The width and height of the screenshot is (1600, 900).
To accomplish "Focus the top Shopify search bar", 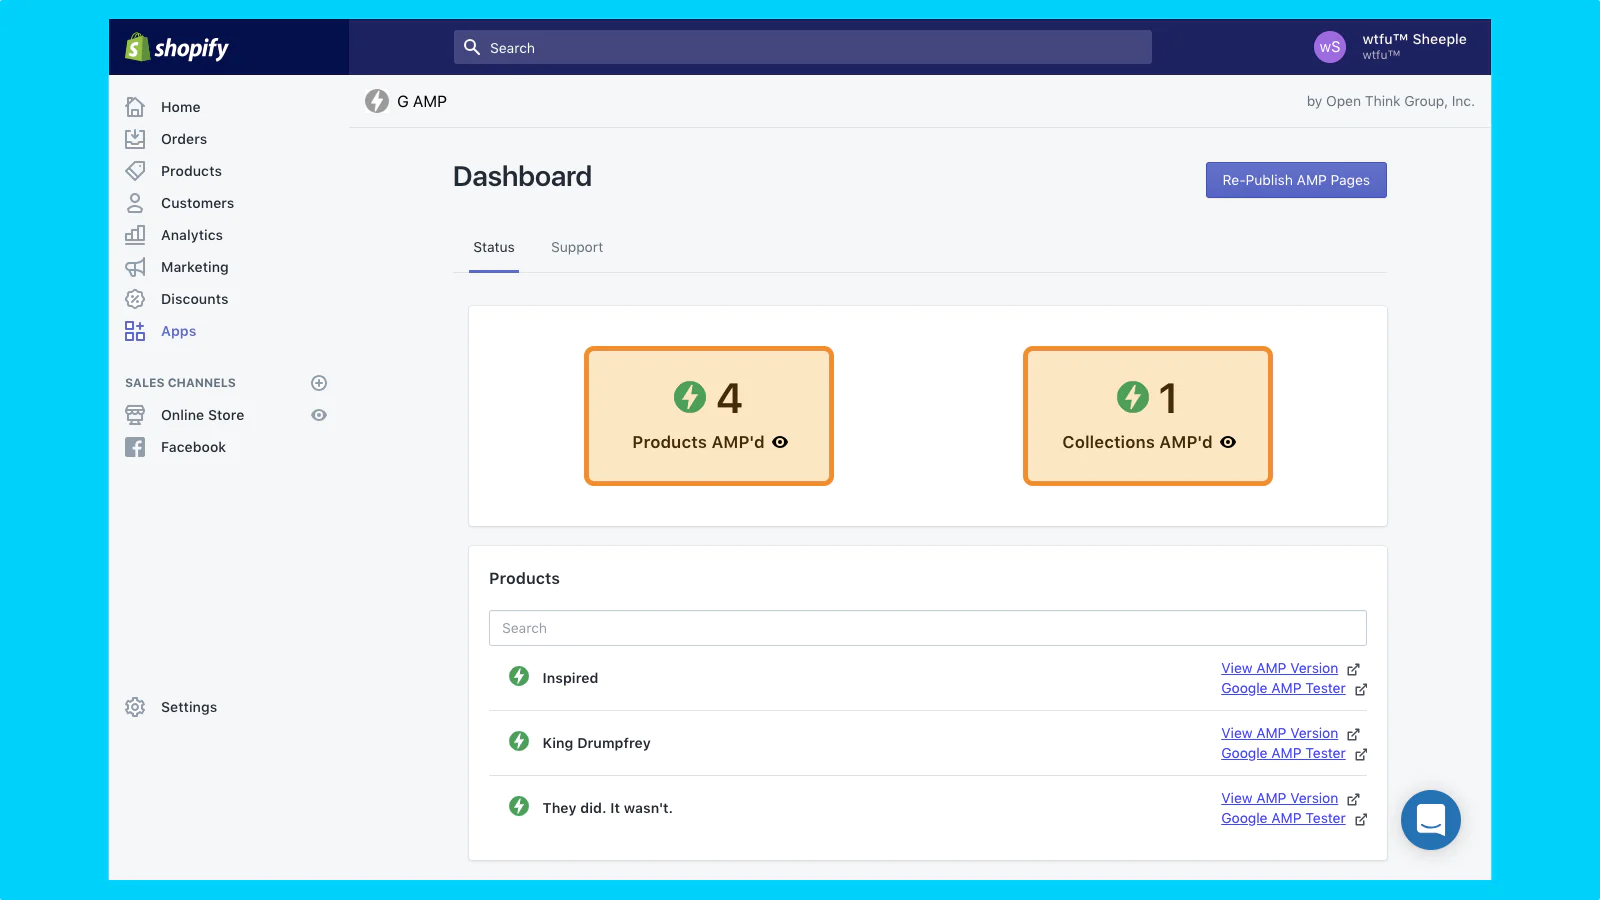I will pyautogui.click(x=803, y=47).
